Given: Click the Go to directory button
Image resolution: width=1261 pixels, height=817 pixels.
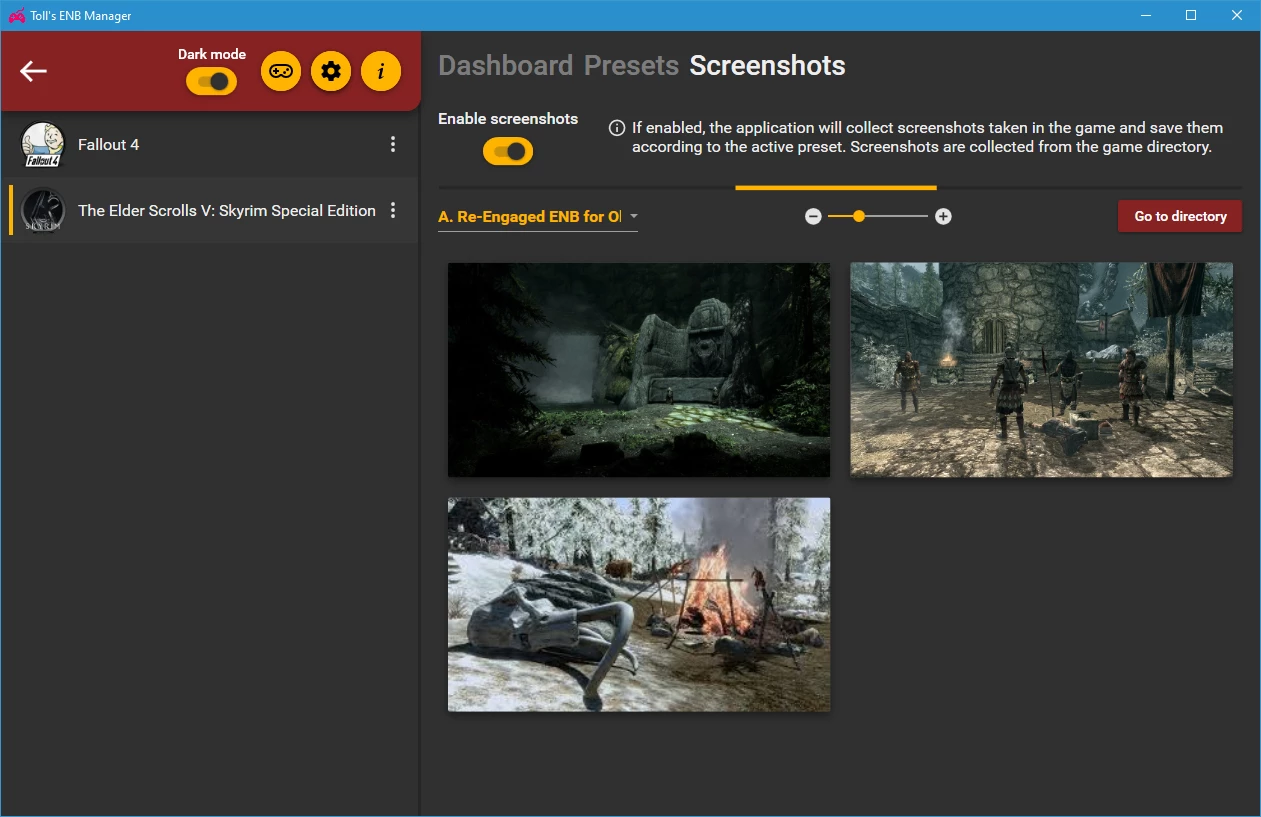Looking at the screenshot, I should [1180, 216].
